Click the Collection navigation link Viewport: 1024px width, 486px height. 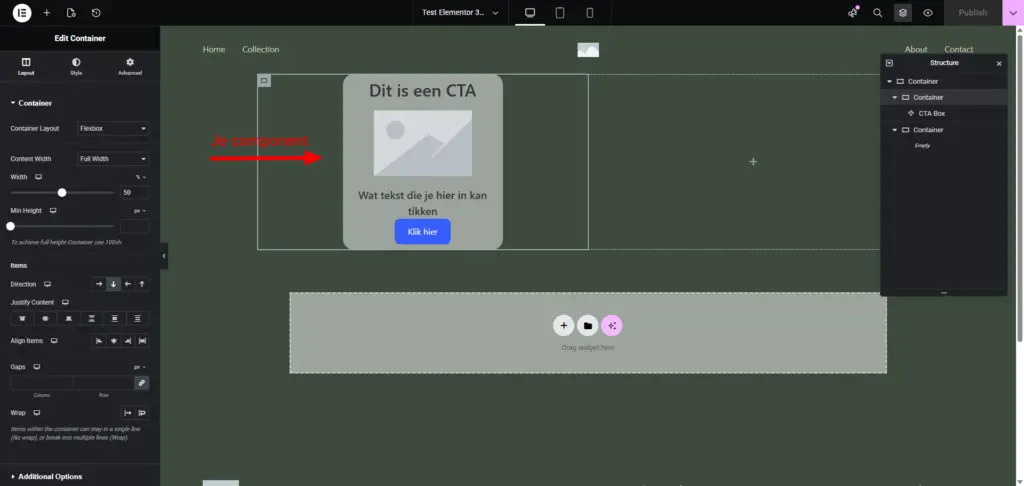261,50
